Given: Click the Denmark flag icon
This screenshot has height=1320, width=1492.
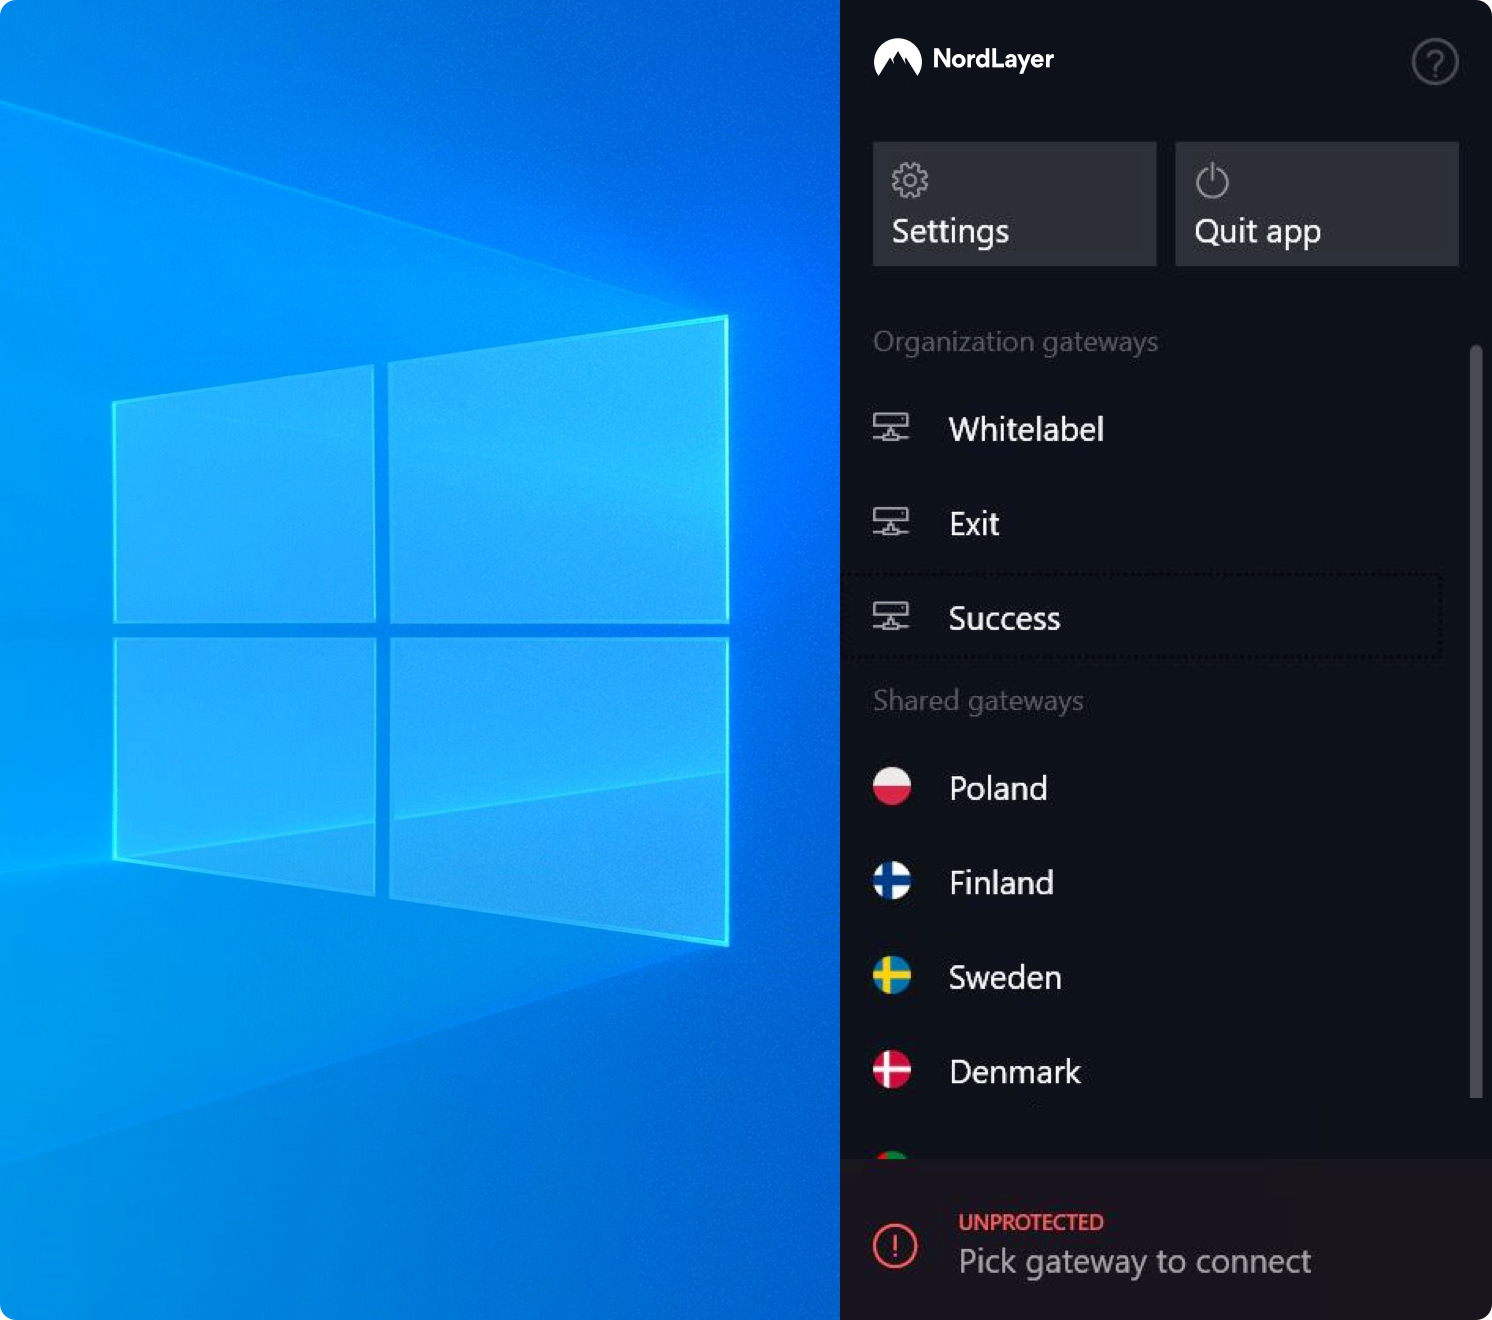Looking at the screenshot, I should pos(892,1070).
